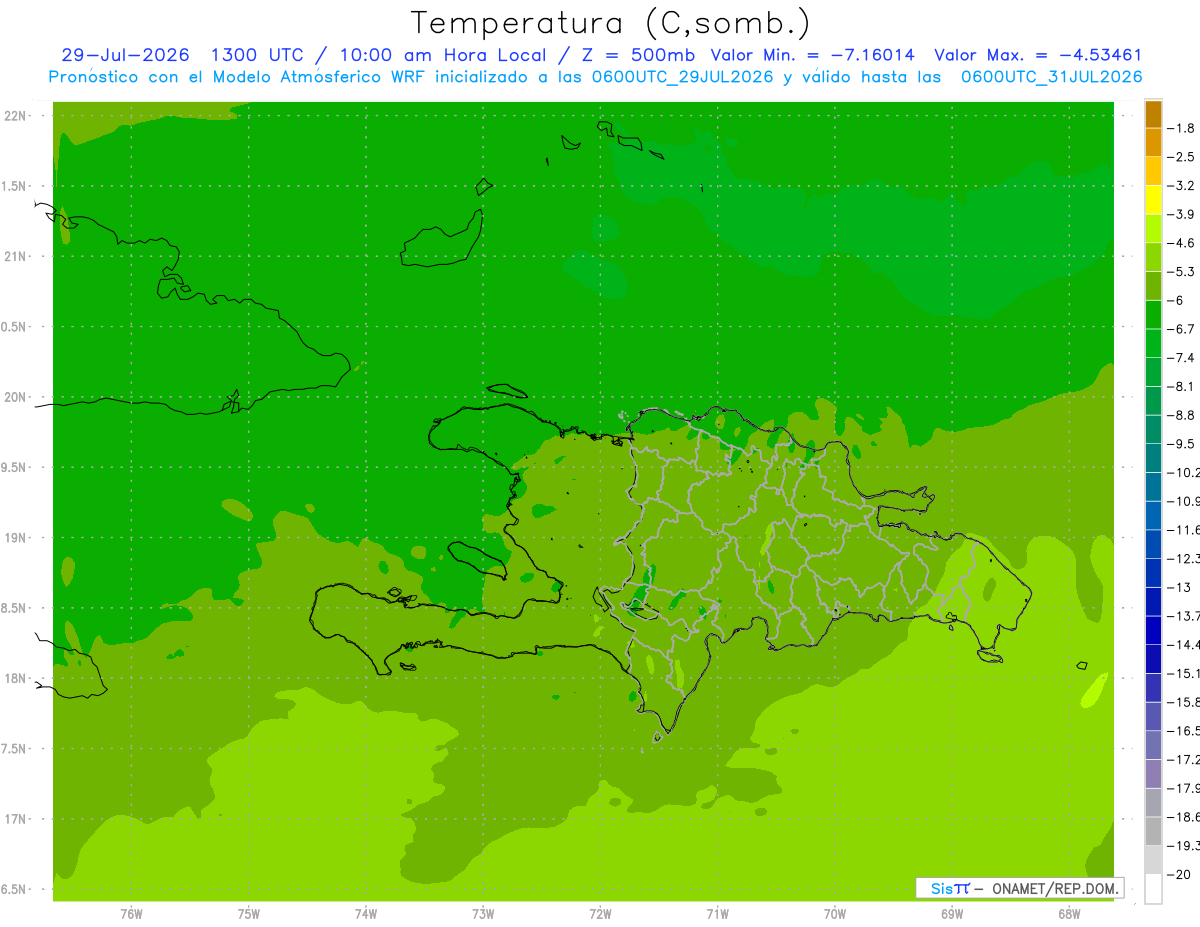Select the legend swatch between -6 and -6.7
The width and height of the screenshot is (1200, 927).
1153,315
